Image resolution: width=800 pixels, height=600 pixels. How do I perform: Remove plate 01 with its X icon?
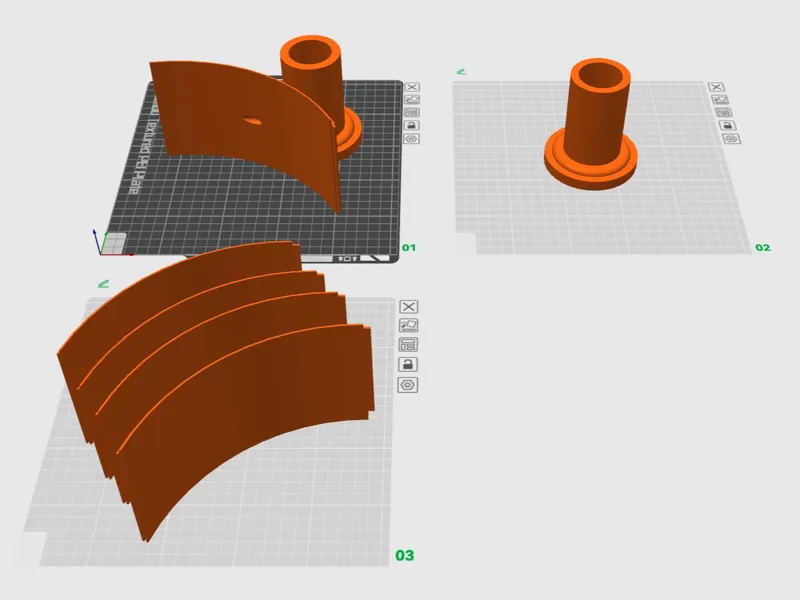pos(412,87)
